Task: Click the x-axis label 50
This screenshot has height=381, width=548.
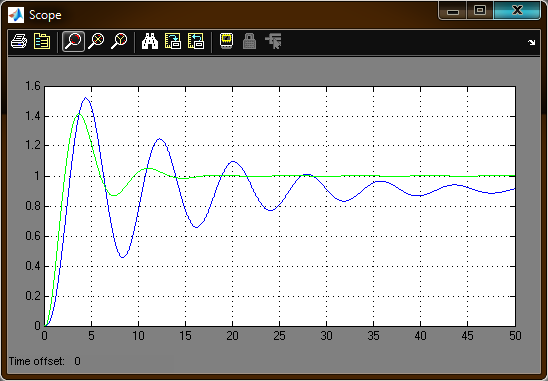Action: point(515,336)
